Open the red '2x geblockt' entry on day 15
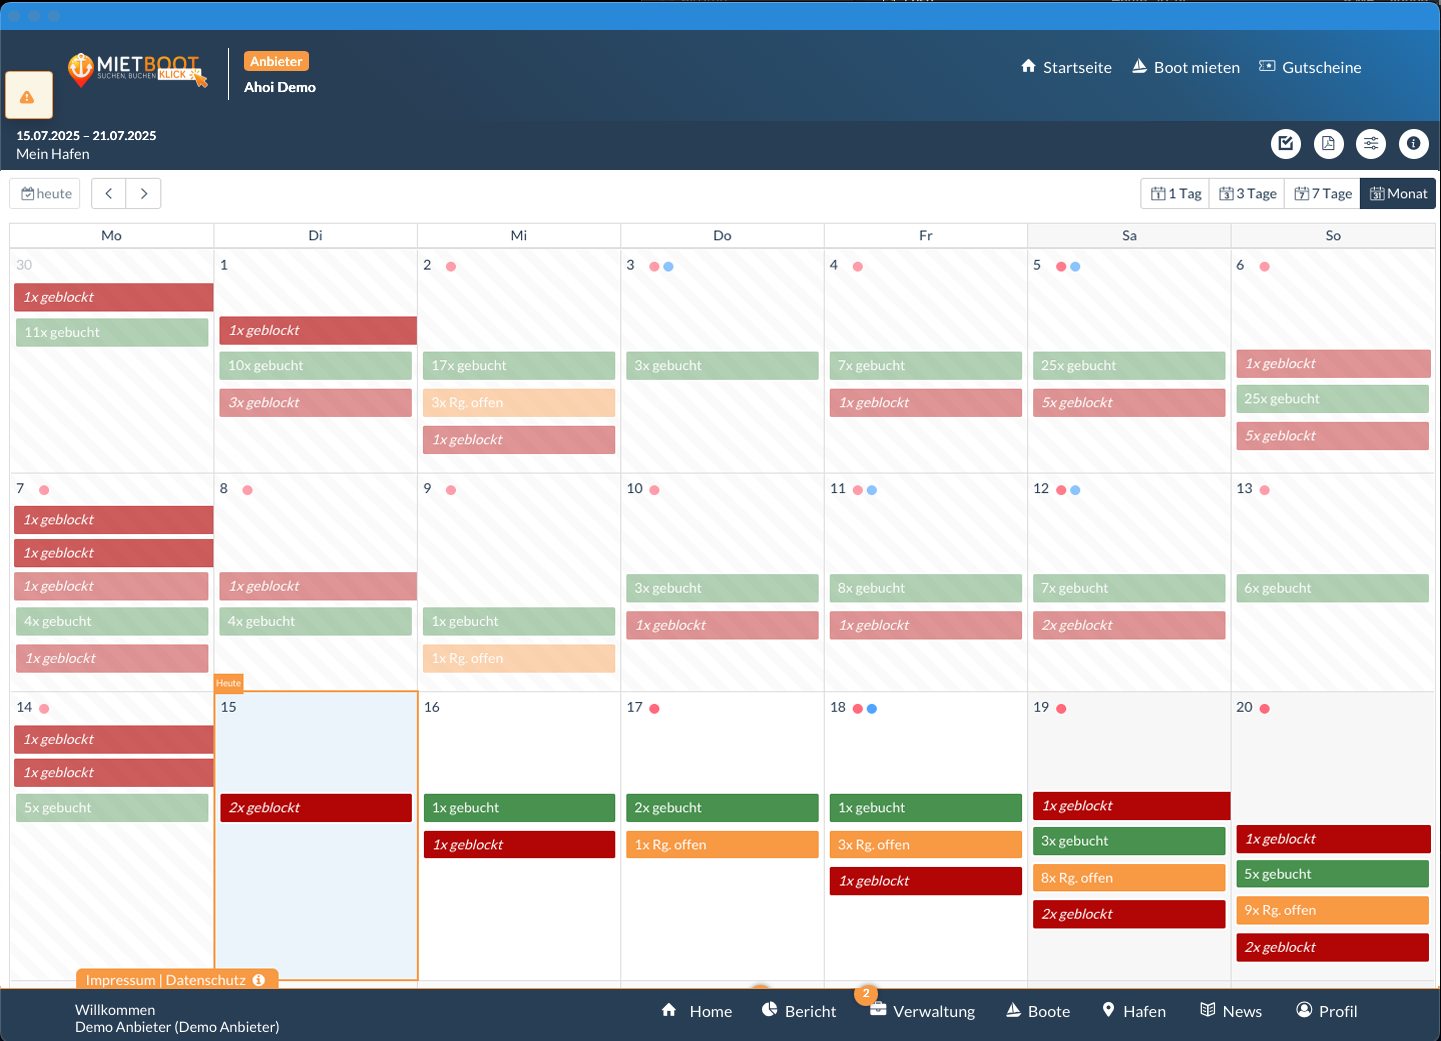The height and width of the screenshot is (1041, 1441). [x=315, y=808]
